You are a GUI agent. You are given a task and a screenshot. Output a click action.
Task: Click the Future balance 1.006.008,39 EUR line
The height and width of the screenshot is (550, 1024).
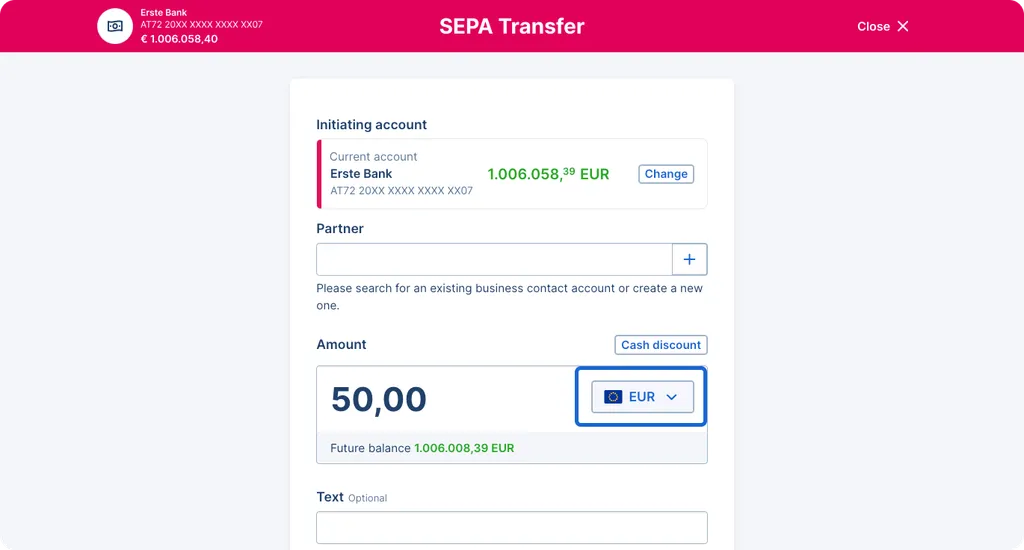(x=422, y=448)
